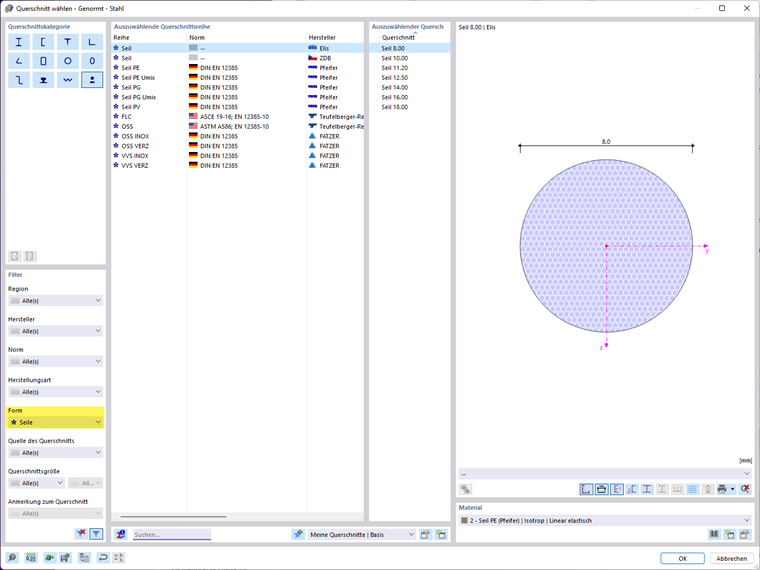Toggle red I-section stress points icon
The image size is (760, 570).
click(647, 489)
